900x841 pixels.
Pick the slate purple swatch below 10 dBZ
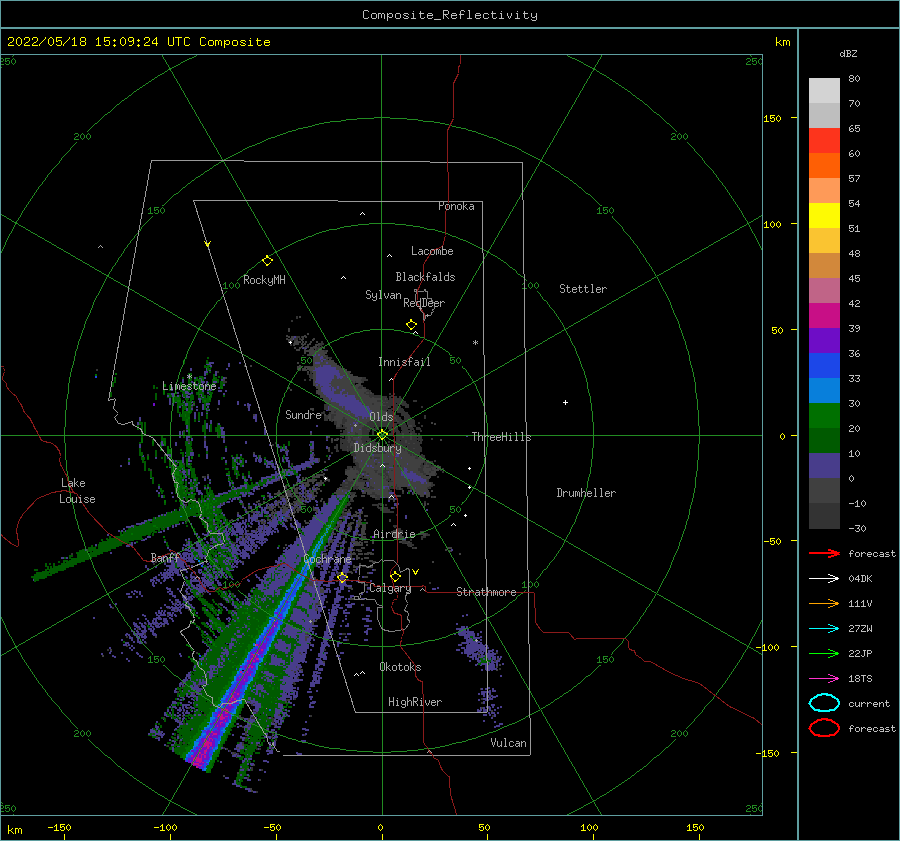(824, 466)
